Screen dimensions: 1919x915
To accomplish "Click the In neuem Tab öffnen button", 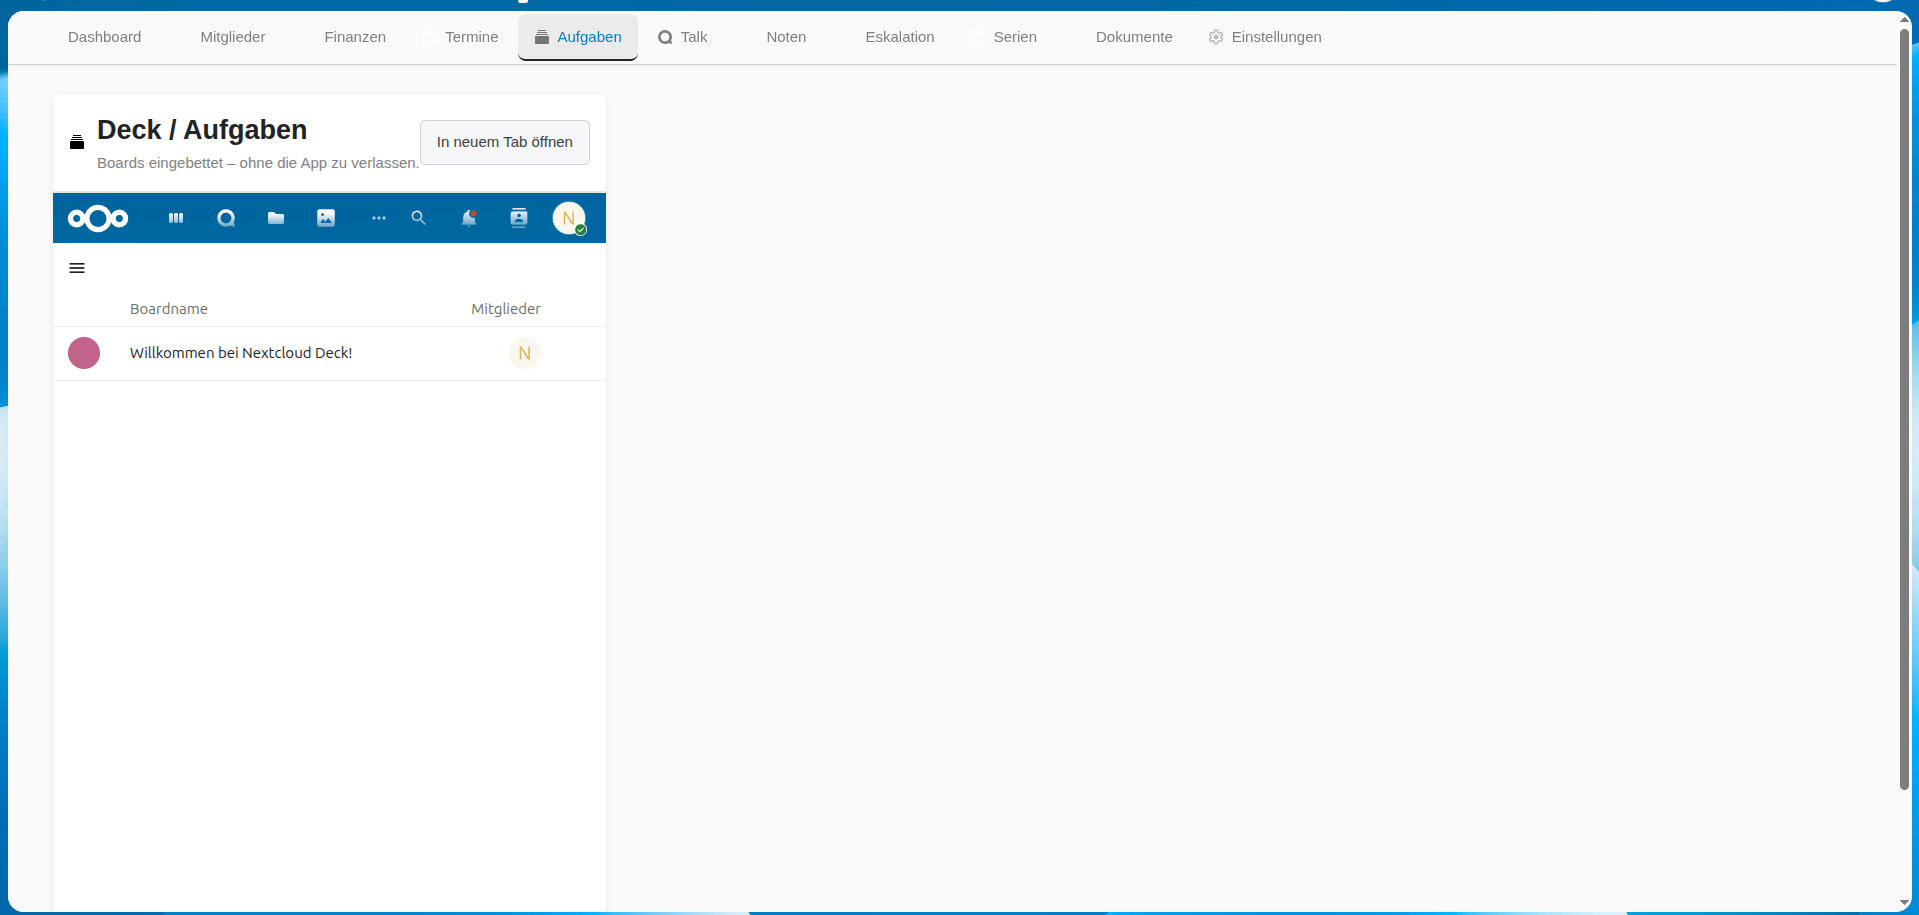I will pyautogui.click(x=504, y=142).
